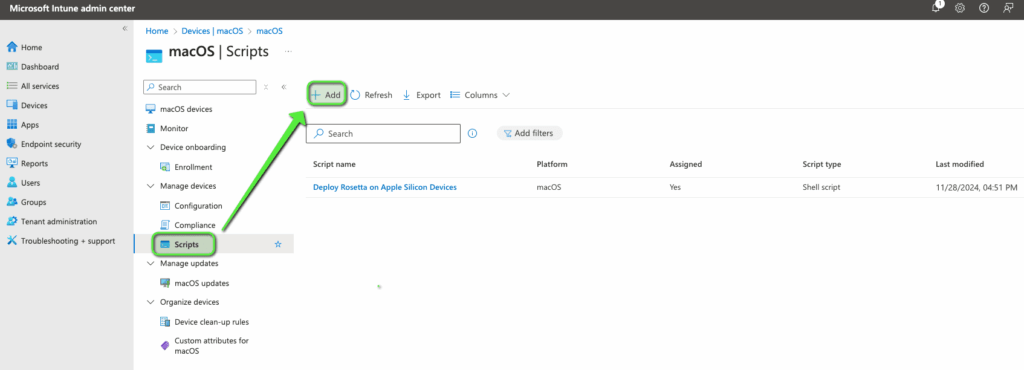Open Reports in left navigation
The image size is (1024, 370).
click(x=27, y=163)
